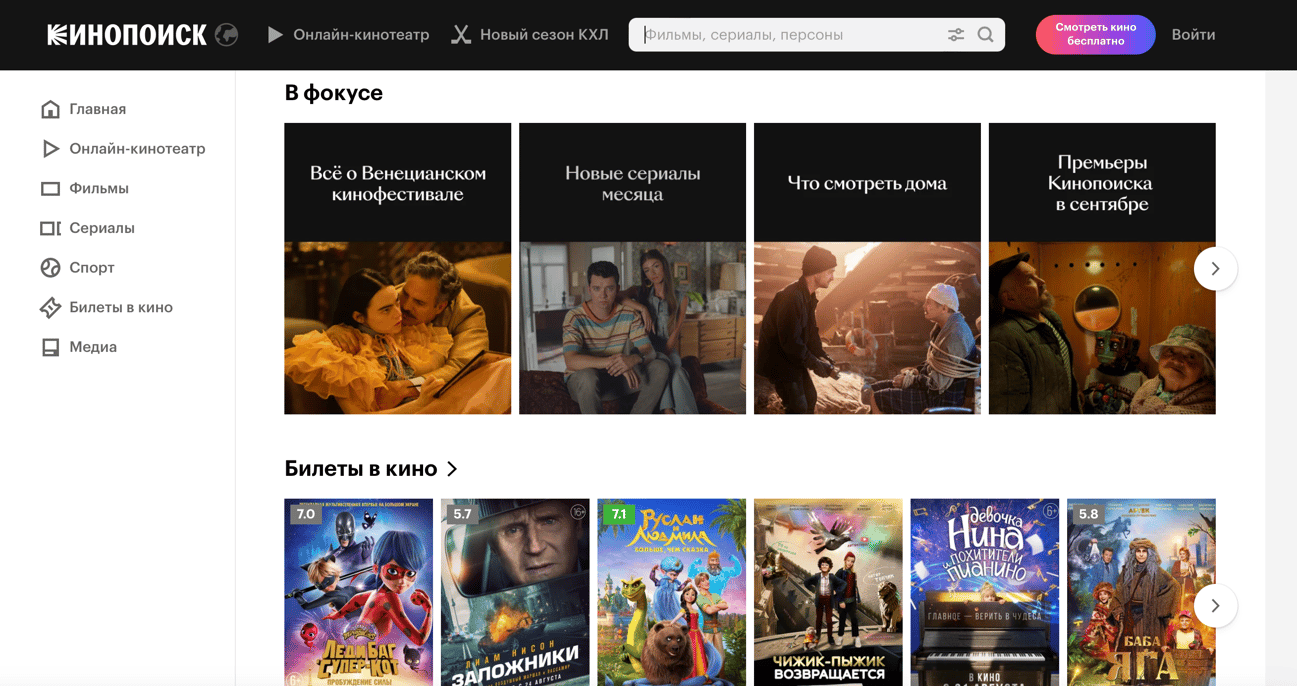Open Билеты в кино in the sidebar
This screenshot has width=1297, height=686.
click(x=121, y=307)
